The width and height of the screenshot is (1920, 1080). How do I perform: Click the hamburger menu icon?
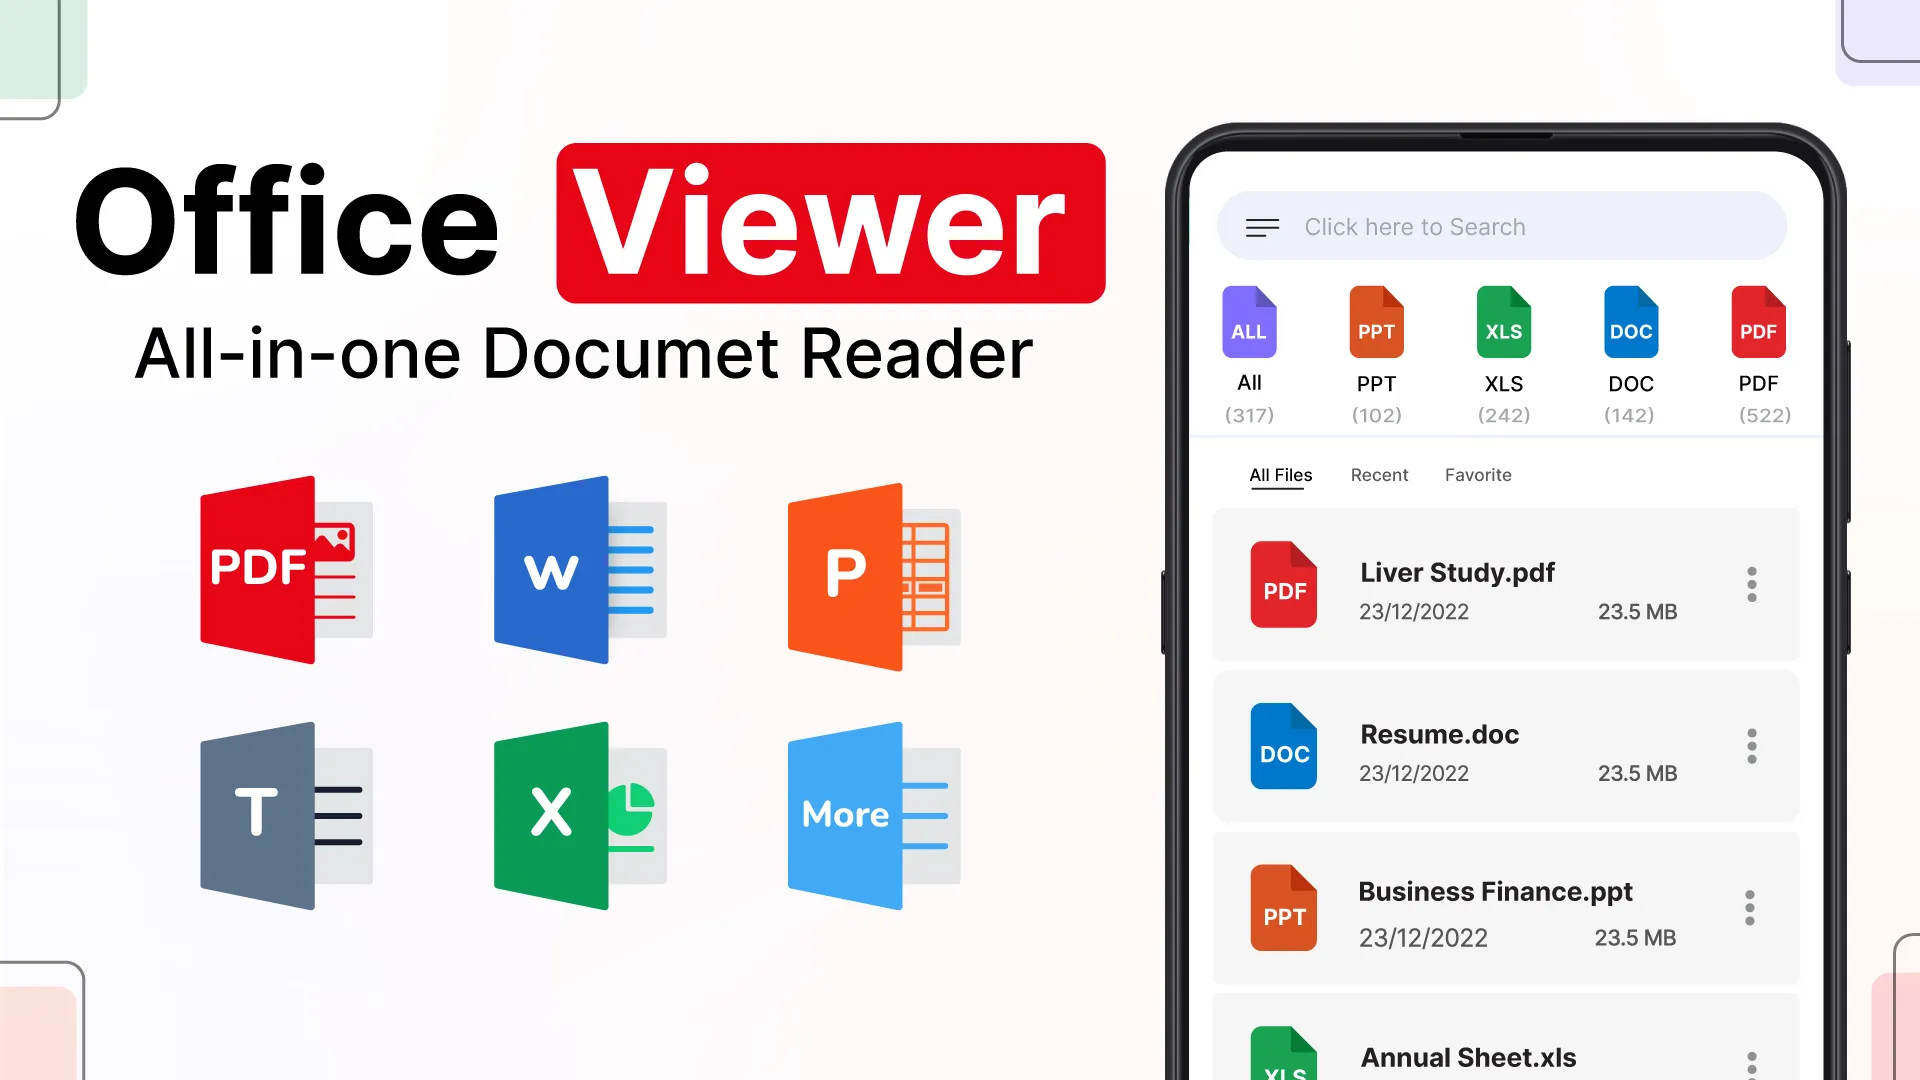1262,227
